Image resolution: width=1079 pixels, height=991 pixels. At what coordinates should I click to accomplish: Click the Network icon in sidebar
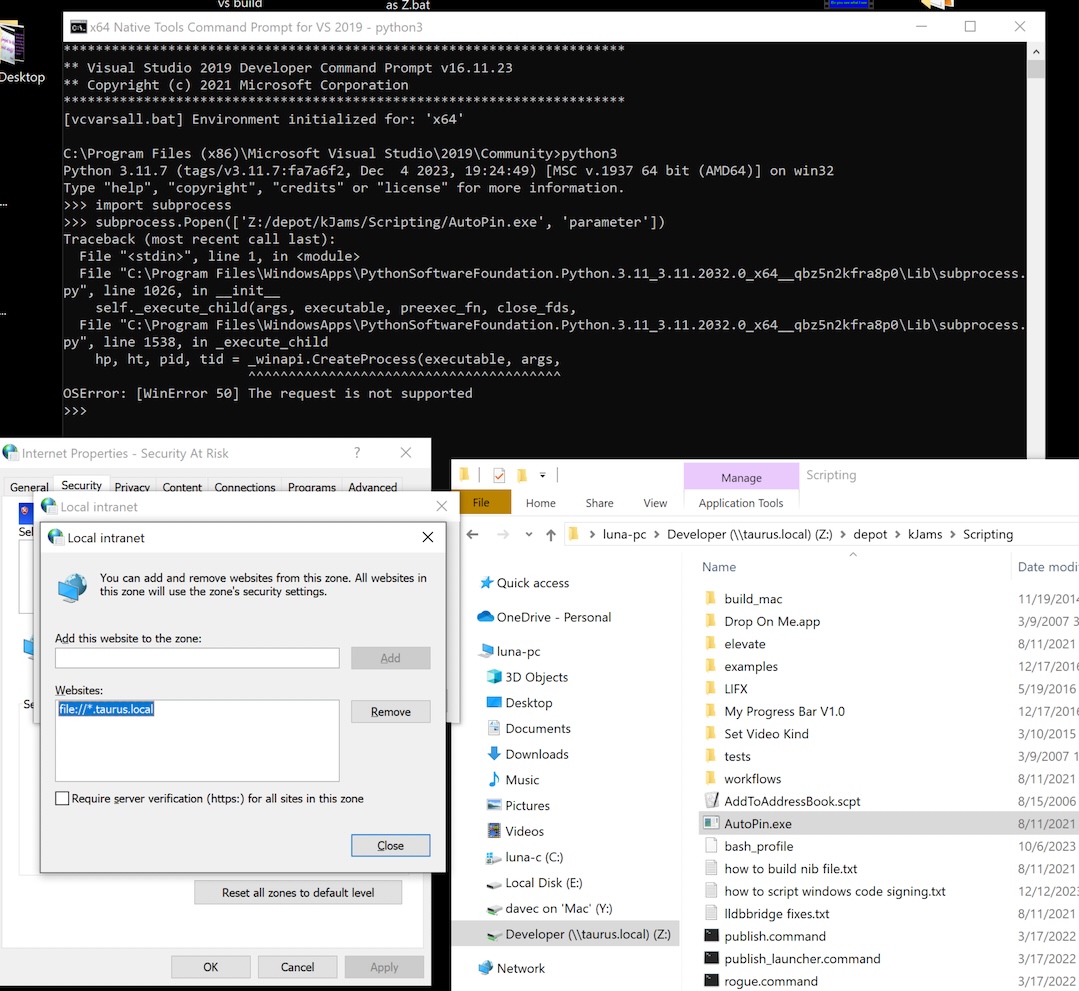click(486, 968)
